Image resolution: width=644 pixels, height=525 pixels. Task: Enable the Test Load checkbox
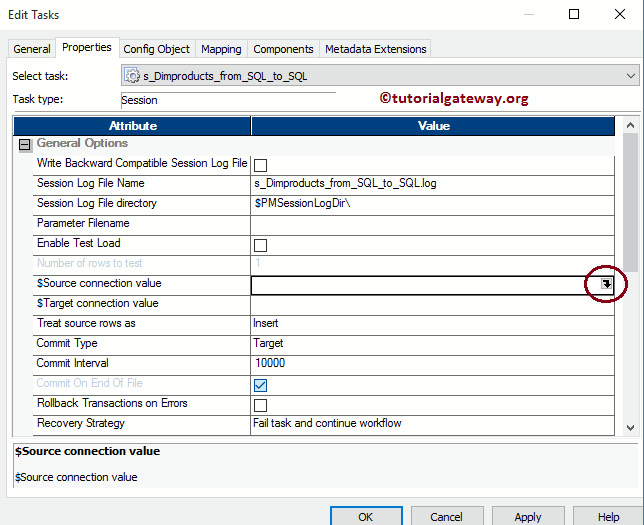pyautogui.click(x=260, y=245)
